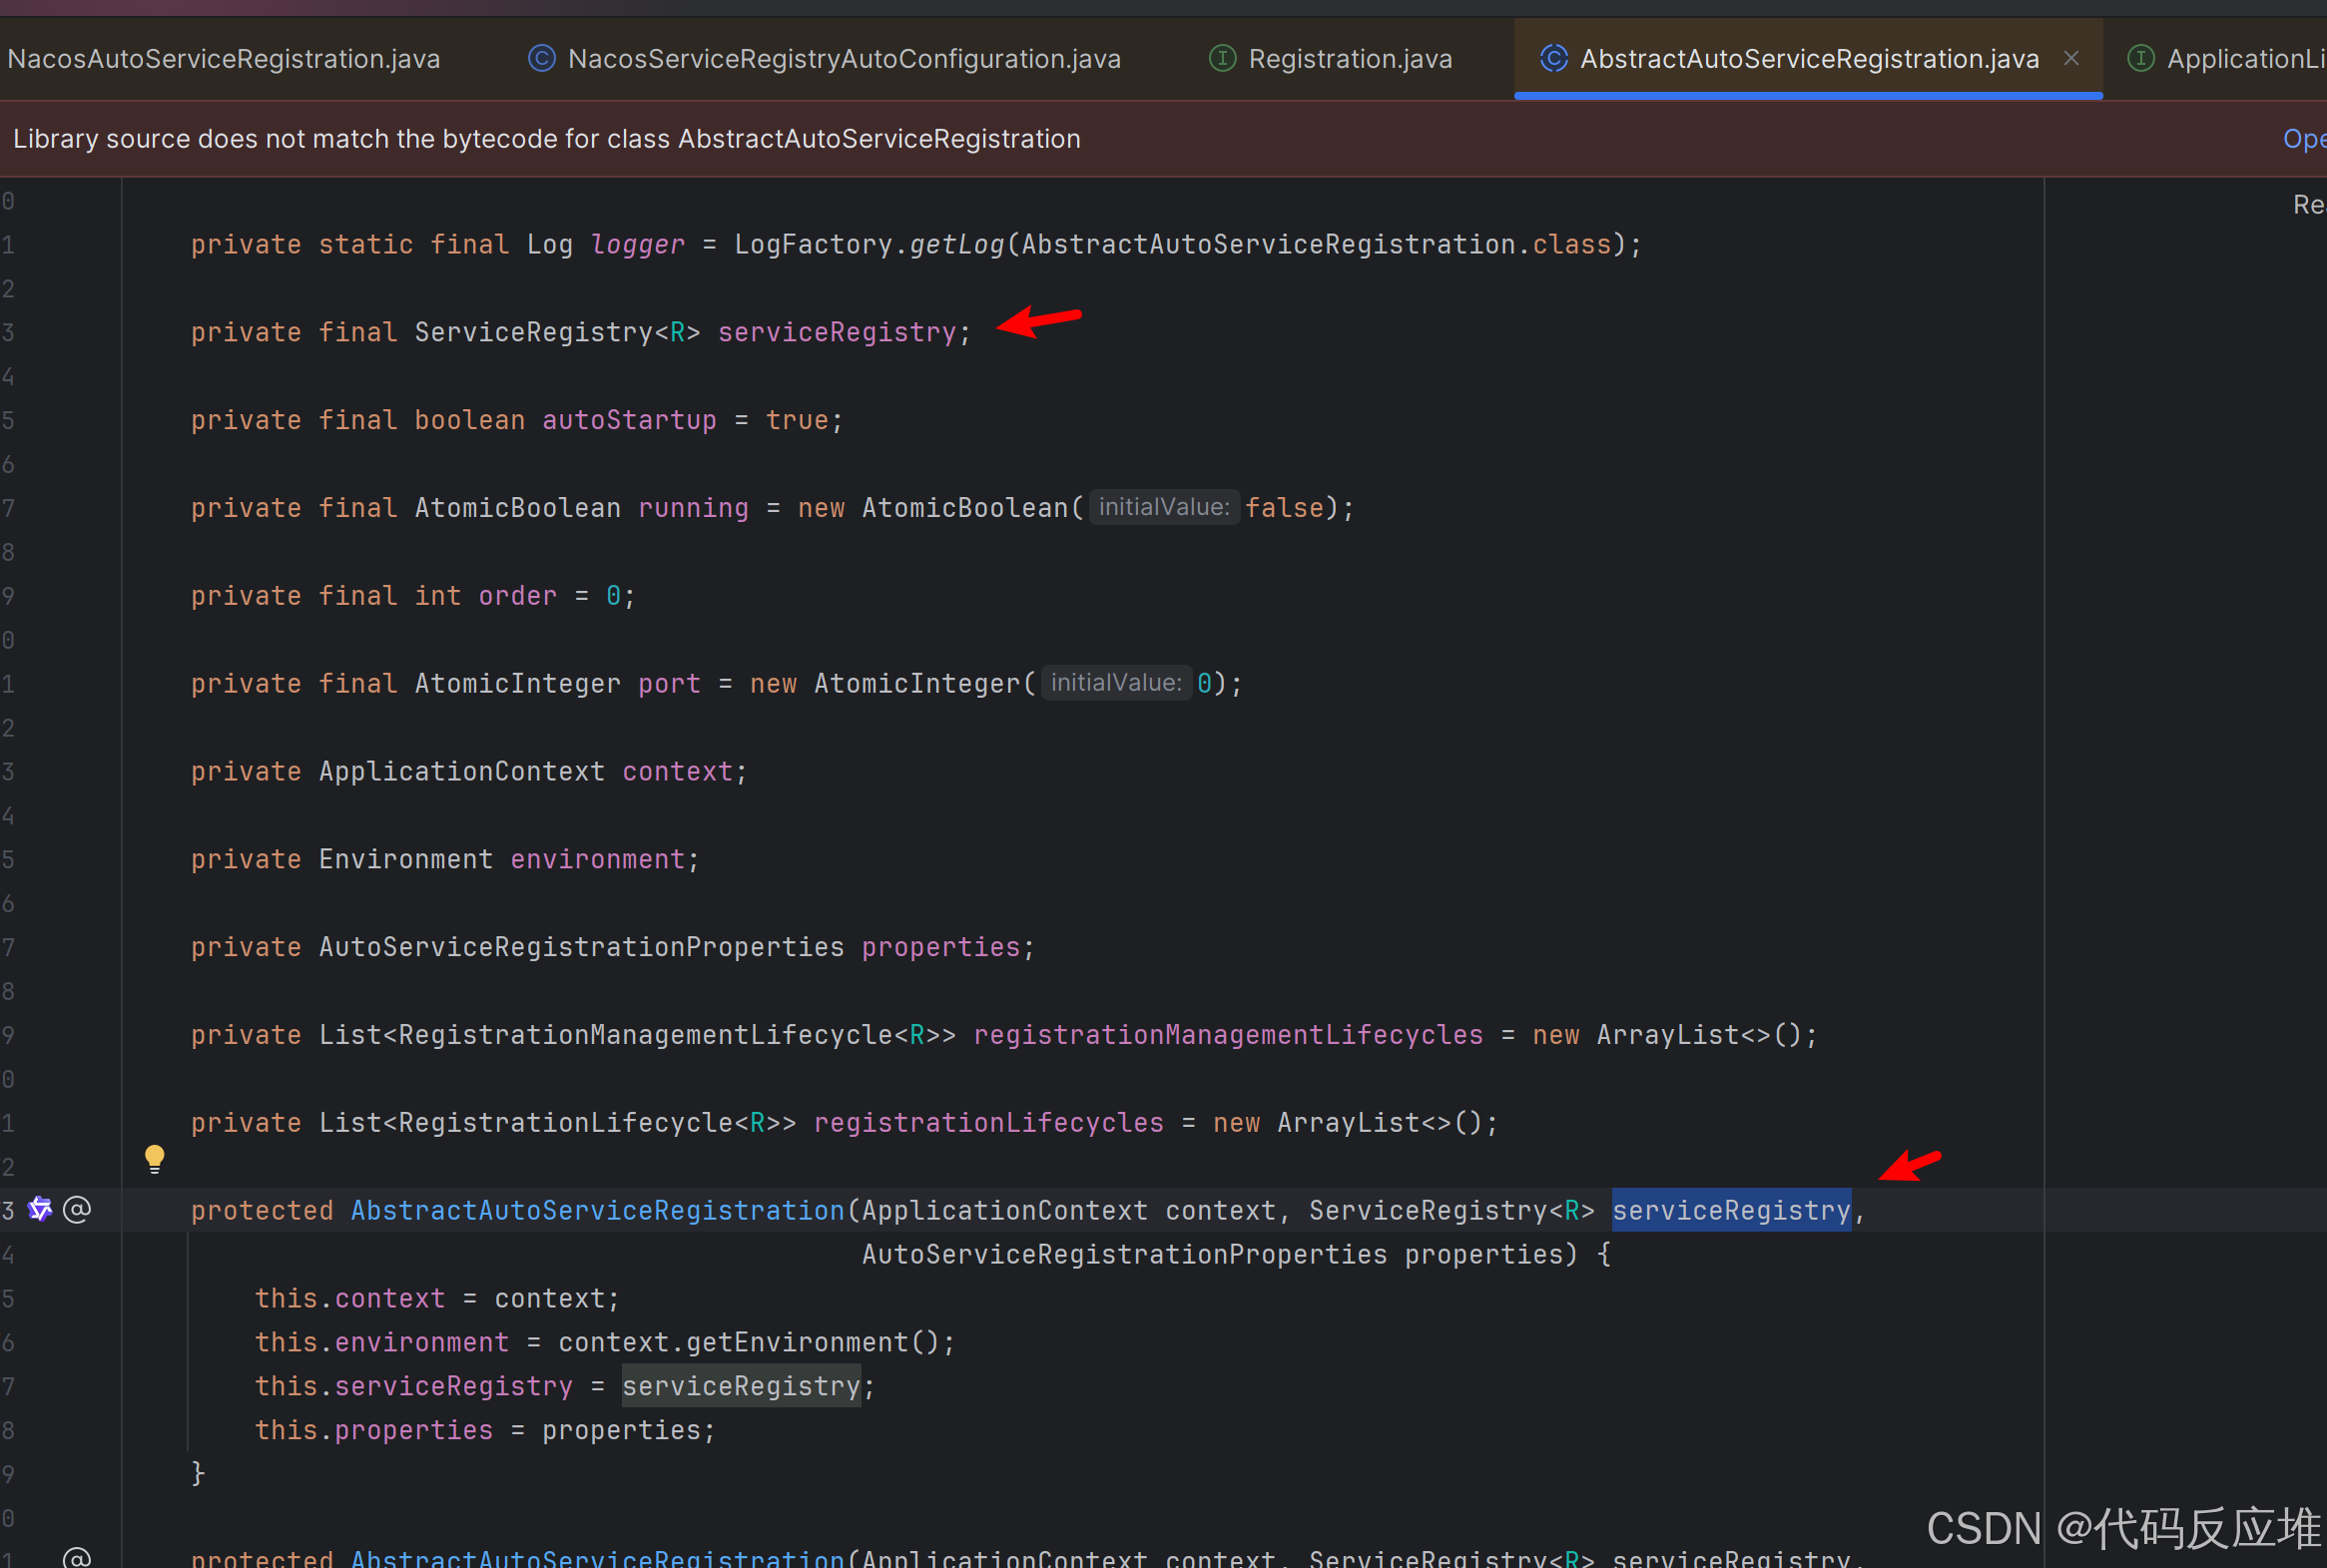Switch to NacosAutoServiceRegistration.java tab
2327x1568 pixels.
click(223, 59)
